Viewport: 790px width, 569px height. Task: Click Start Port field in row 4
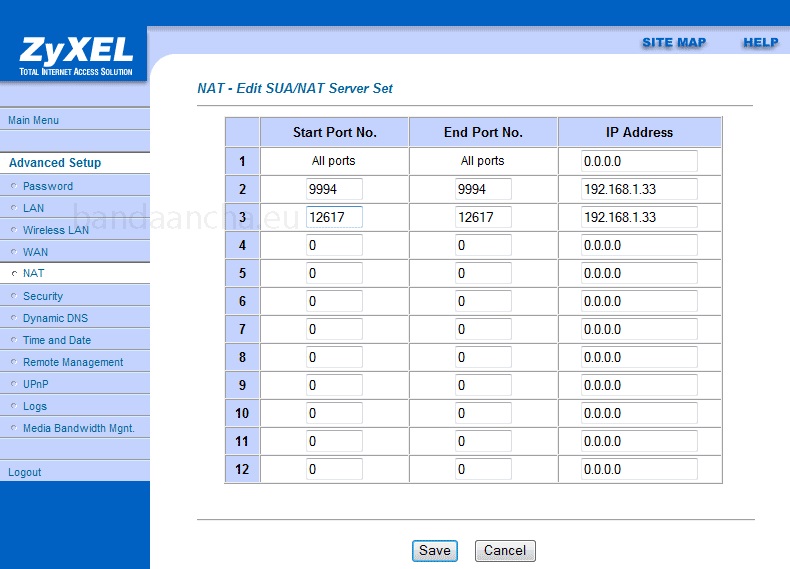pyautogui.click(x=334, y=245)
